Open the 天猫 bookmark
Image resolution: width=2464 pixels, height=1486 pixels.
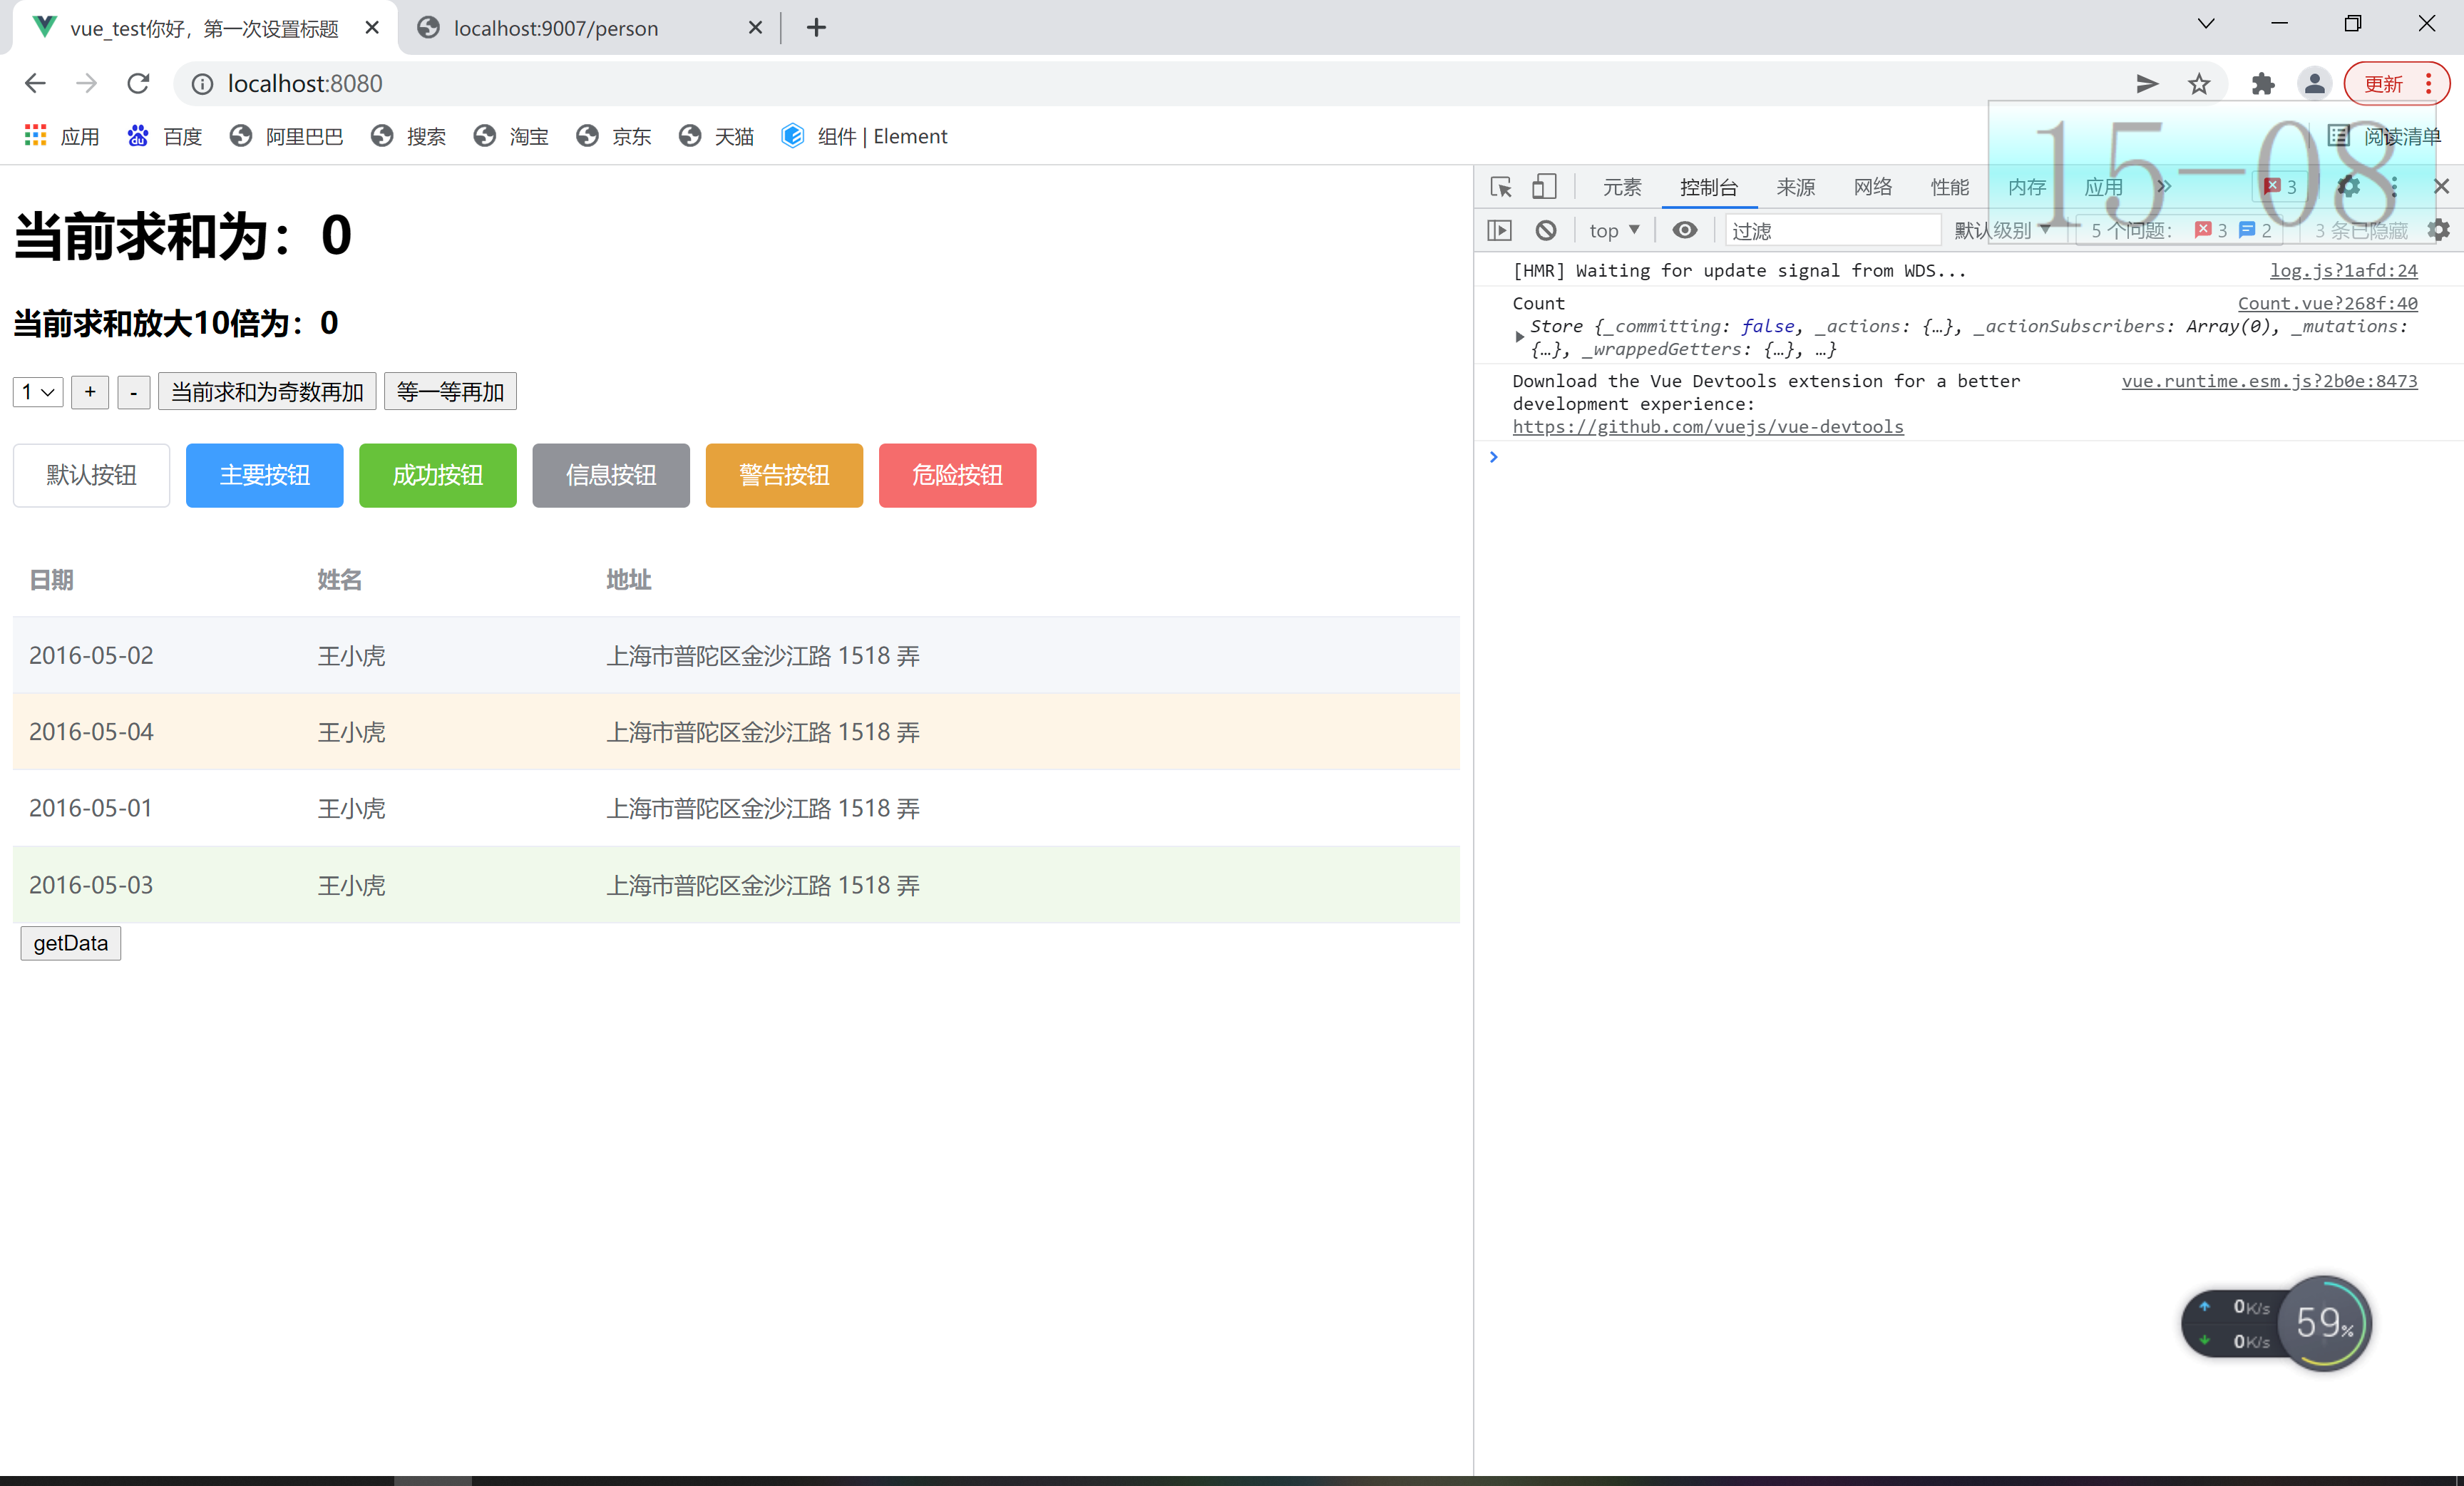716,136
